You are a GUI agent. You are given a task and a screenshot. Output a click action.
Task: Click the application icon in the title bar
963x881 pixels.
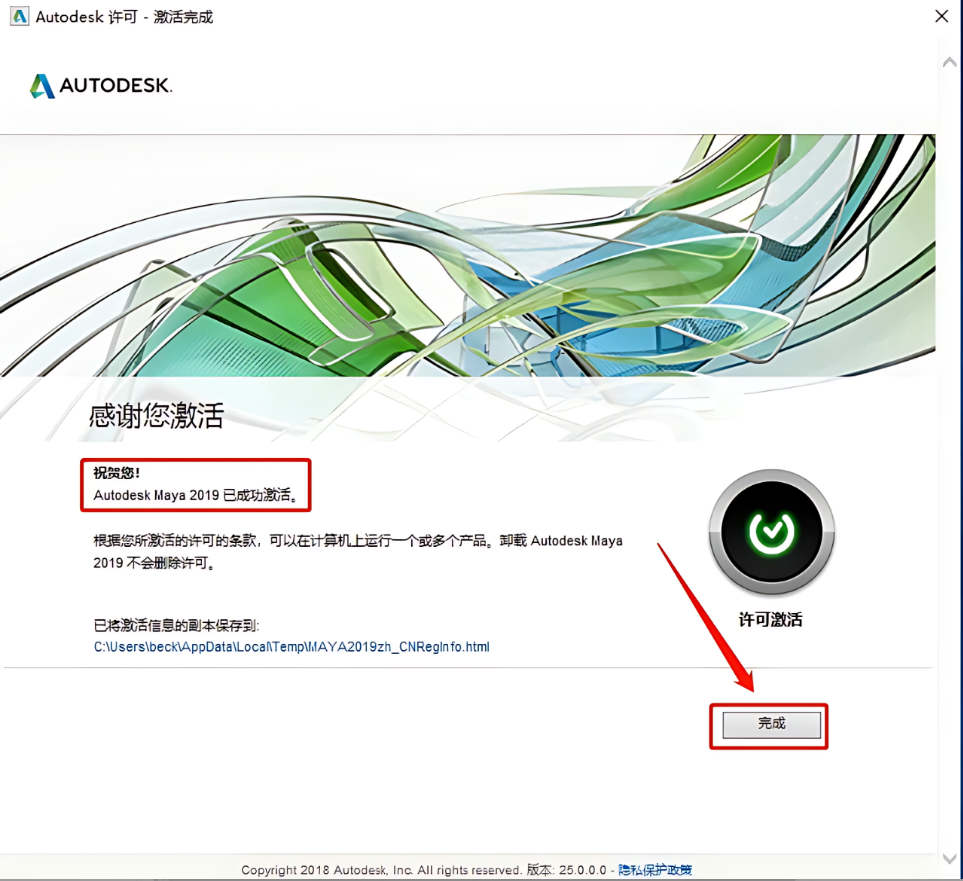click(x=19, y=16)
